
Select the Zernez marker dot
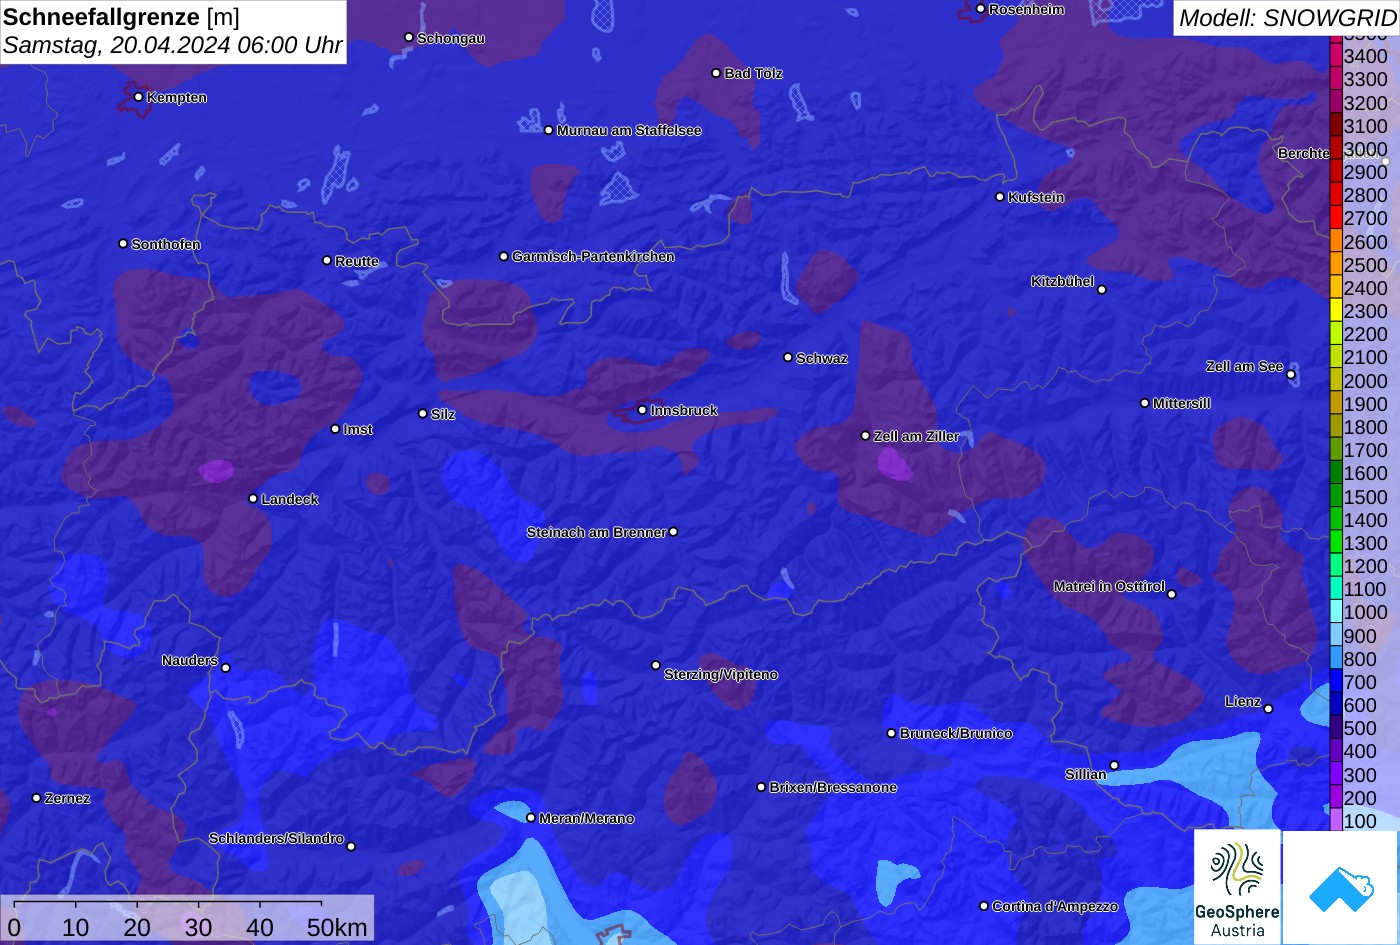(x=37, y=798)
